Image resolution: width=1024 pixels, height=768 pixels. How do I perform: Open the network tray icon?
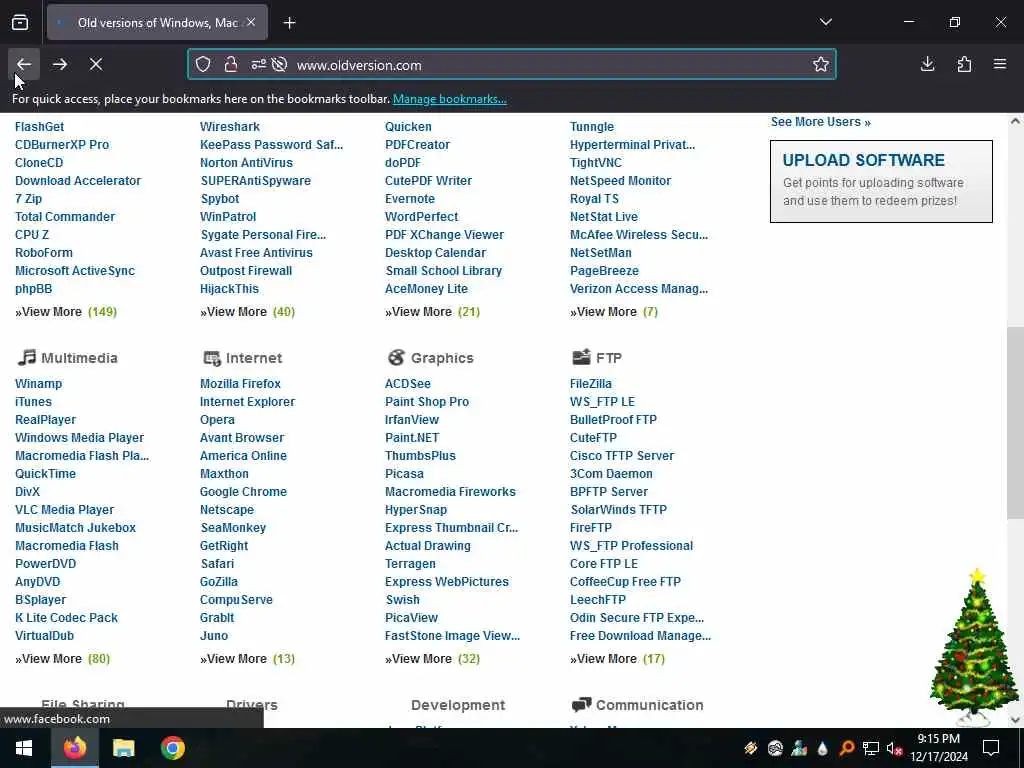point(871,748)
